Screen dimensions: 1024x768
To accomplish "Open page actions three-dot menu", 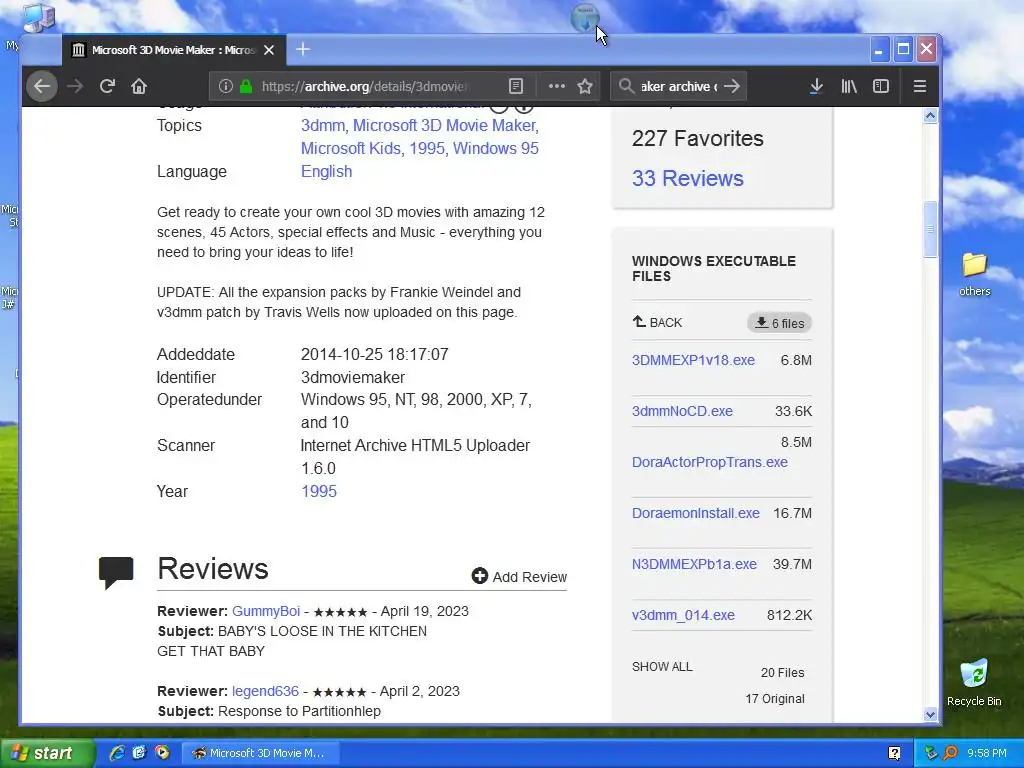I will [x=556, y=86].
